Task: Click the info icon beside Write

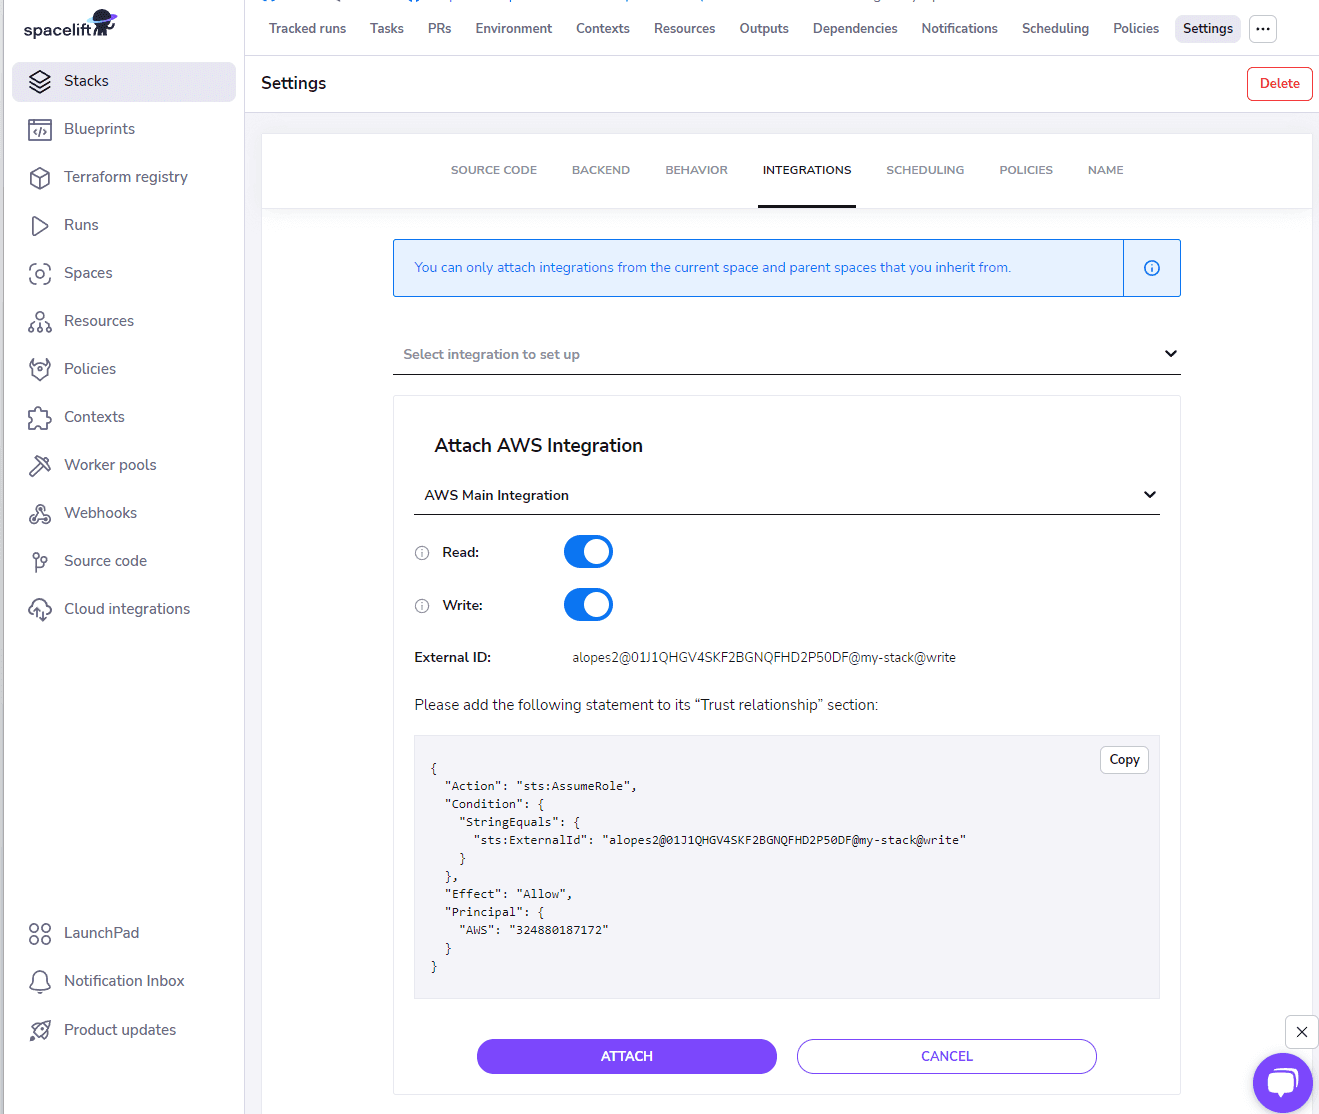Action: pyautogui.click(x=422, y=606)
